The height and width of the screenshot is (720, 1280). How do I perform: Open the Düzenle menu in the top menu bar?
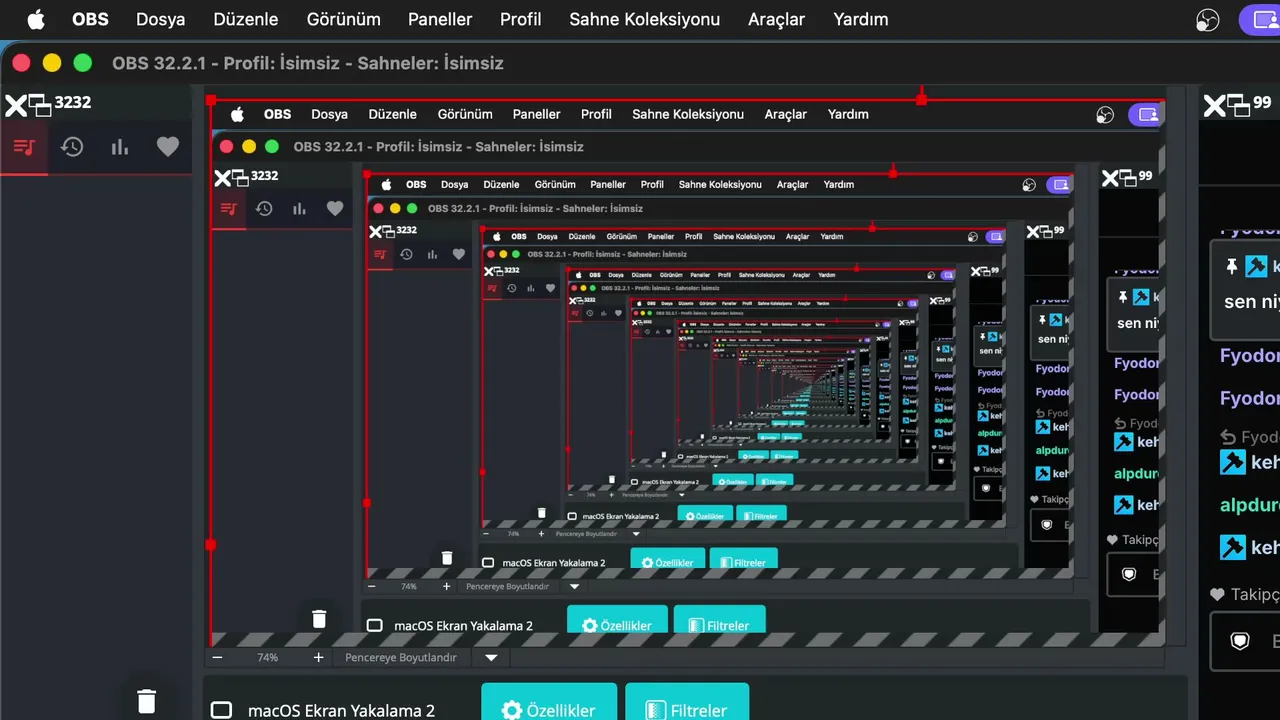pyautogui.click(x=246, y=19)
